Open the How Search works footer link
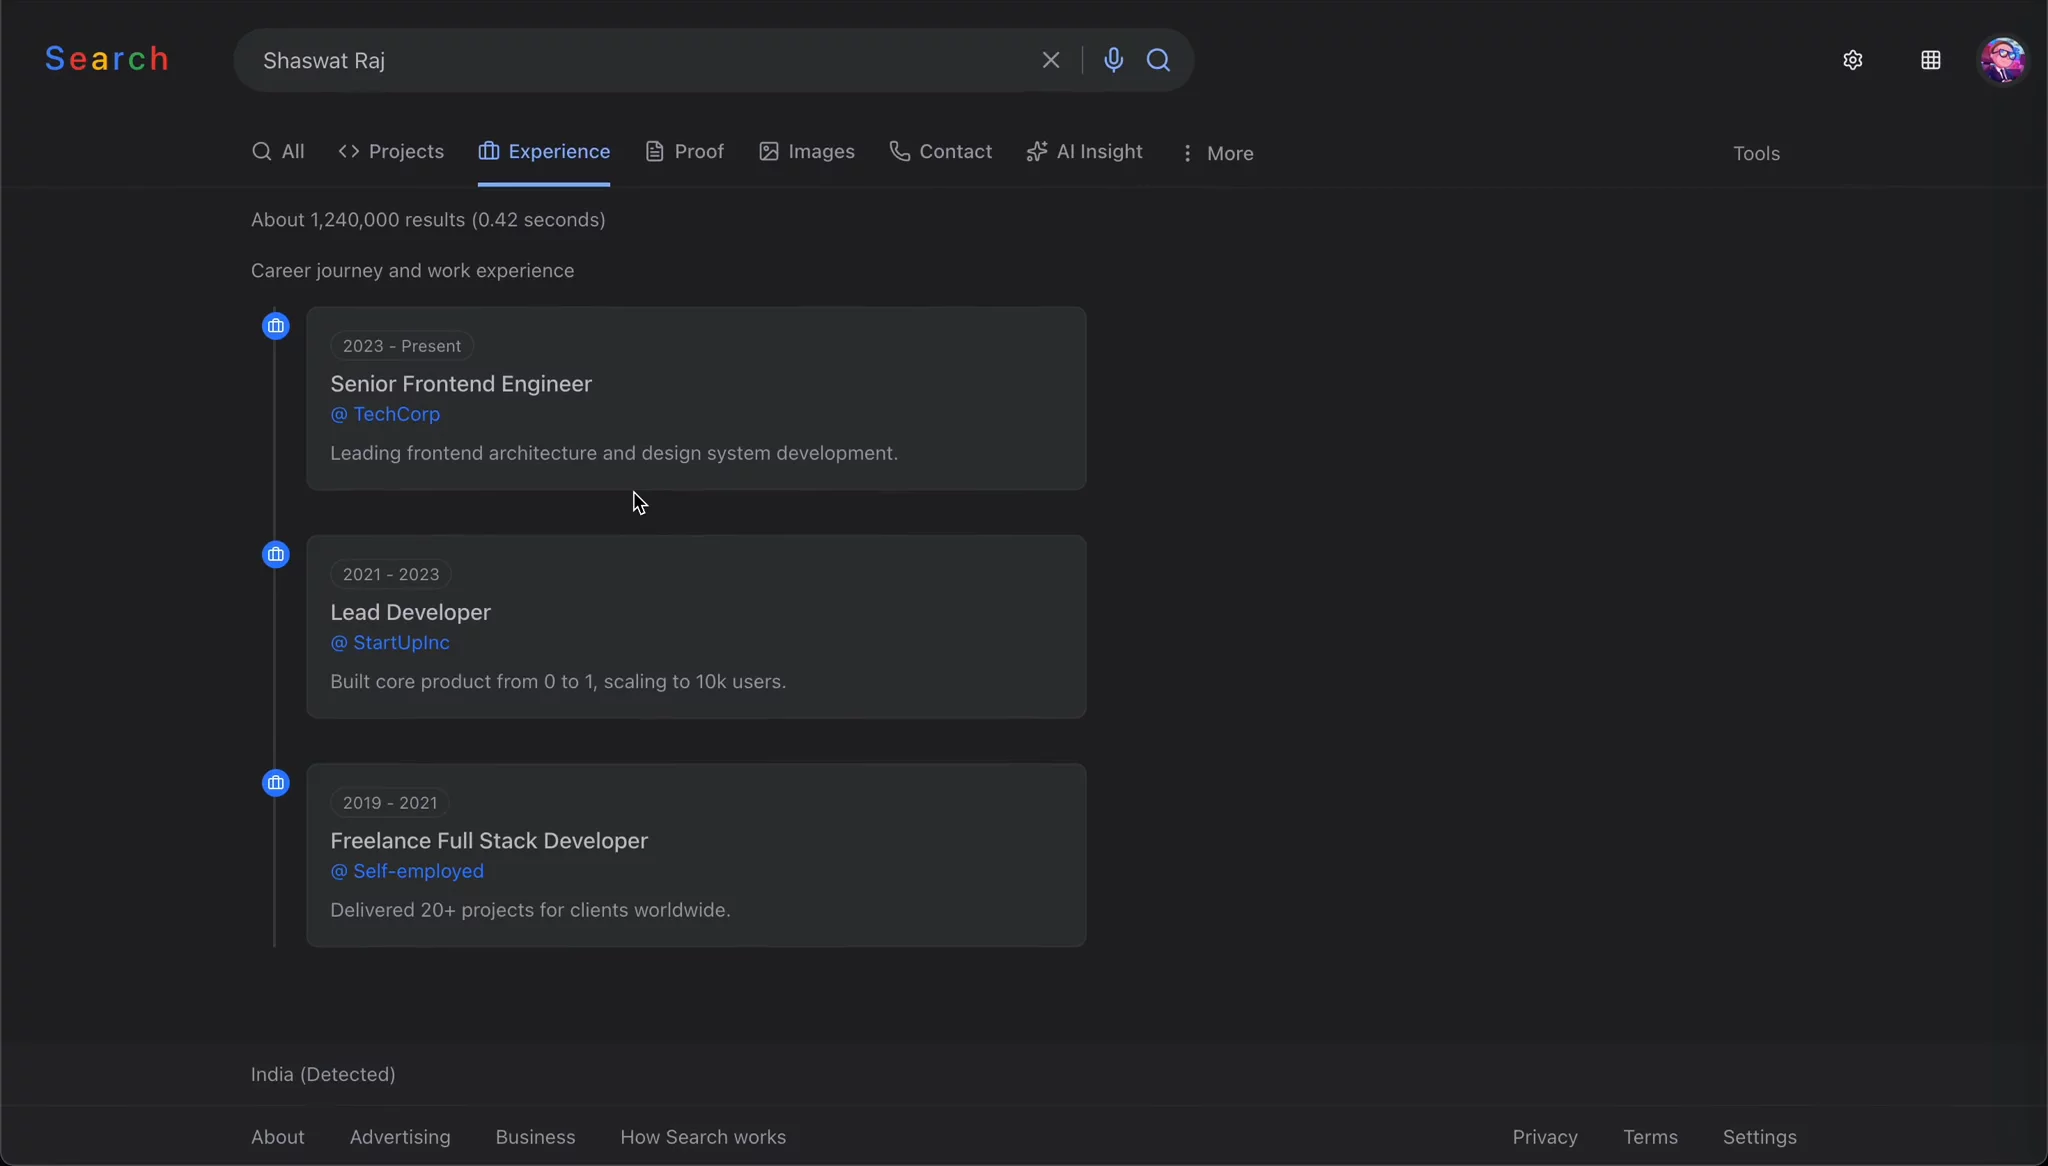 click(702, 1137)
